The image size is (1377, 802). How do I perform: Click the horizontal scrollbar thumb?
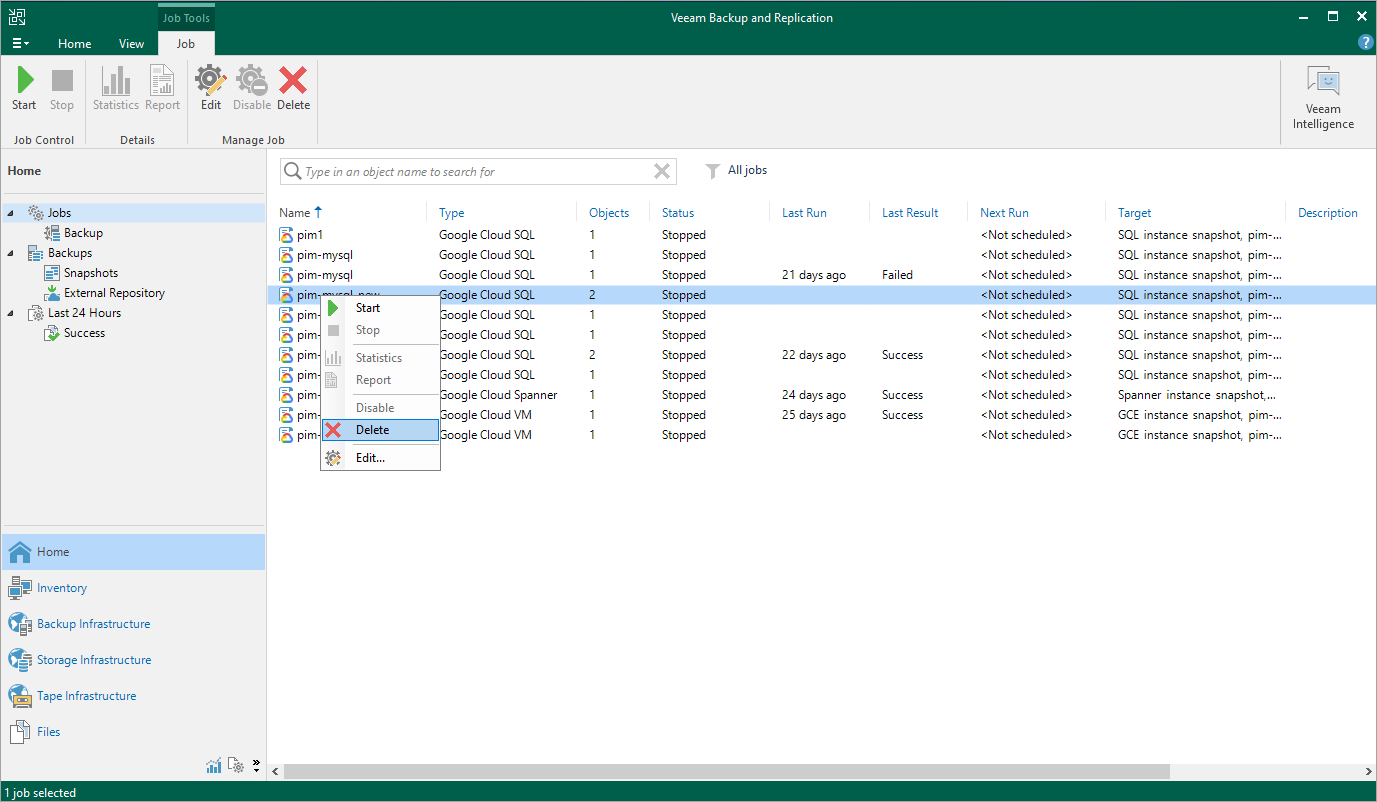point(727,772)
